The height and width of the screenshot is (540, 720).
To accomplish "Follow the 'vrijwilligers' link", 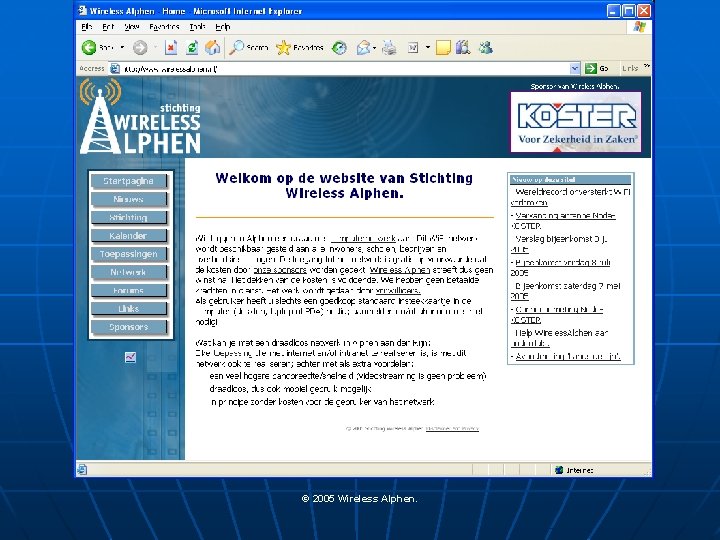I will pyautogui.click(x=398, y=291).
